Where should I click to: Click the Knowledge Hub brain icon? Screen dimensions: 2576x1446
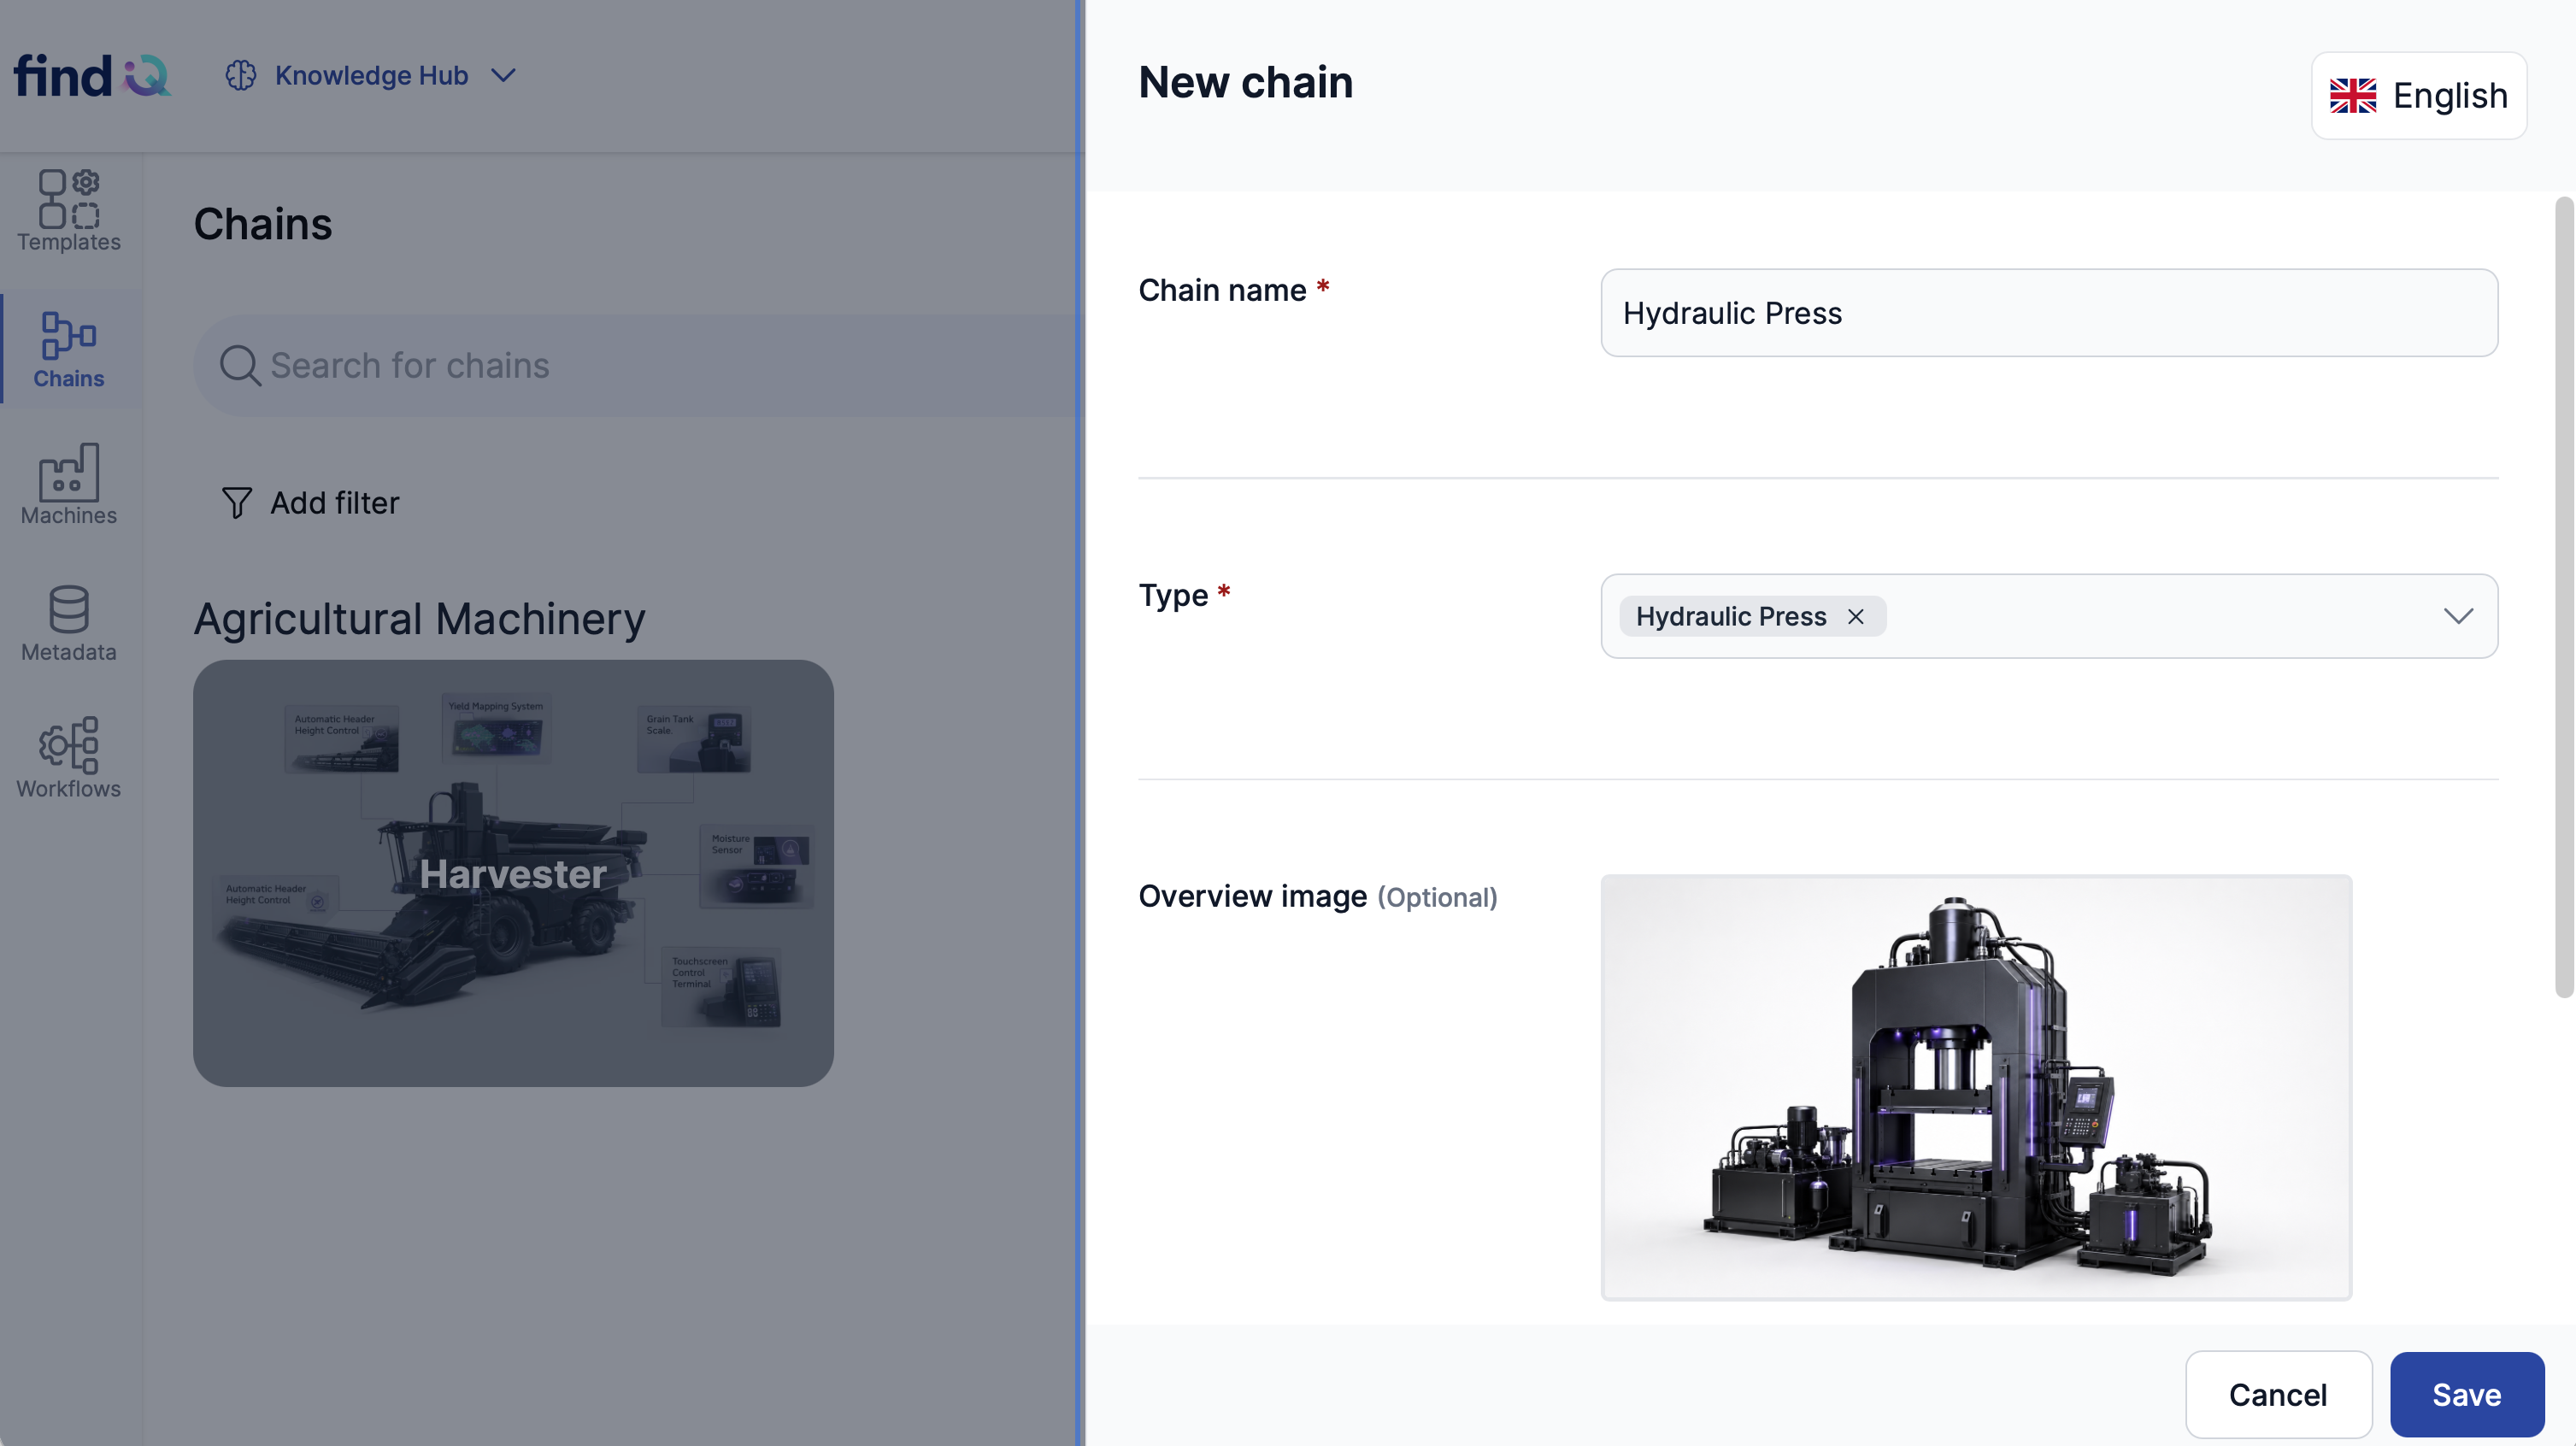pos(241,76)
